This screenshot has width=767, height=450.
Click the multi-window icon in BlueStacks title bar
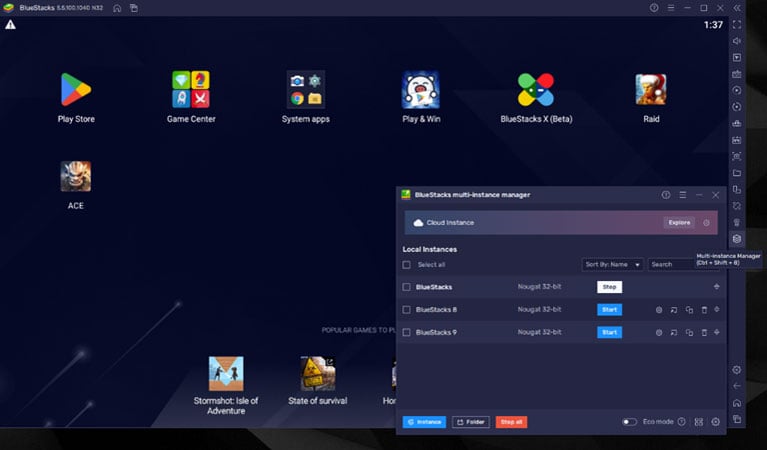pyautogui.click(x=134, y=8)
